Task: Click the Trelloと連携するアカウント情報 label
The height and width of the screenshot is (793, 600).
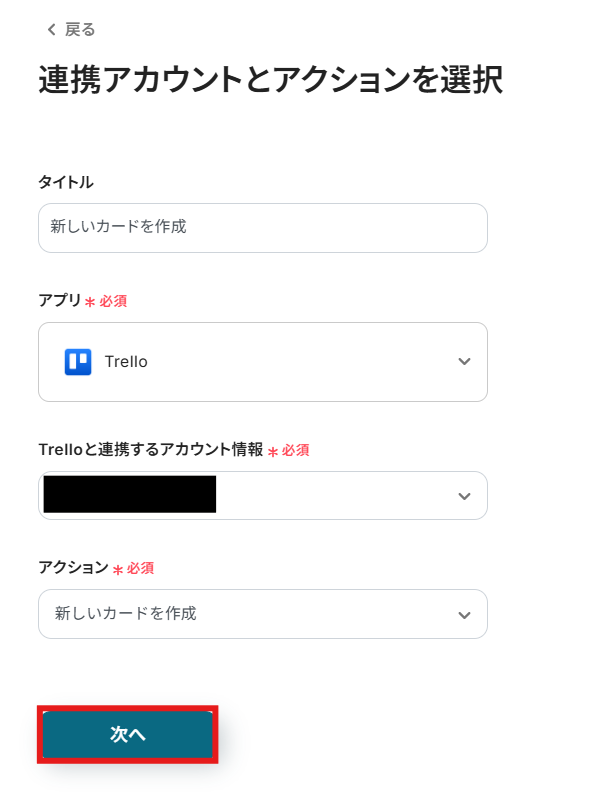Action: point(150,450)
